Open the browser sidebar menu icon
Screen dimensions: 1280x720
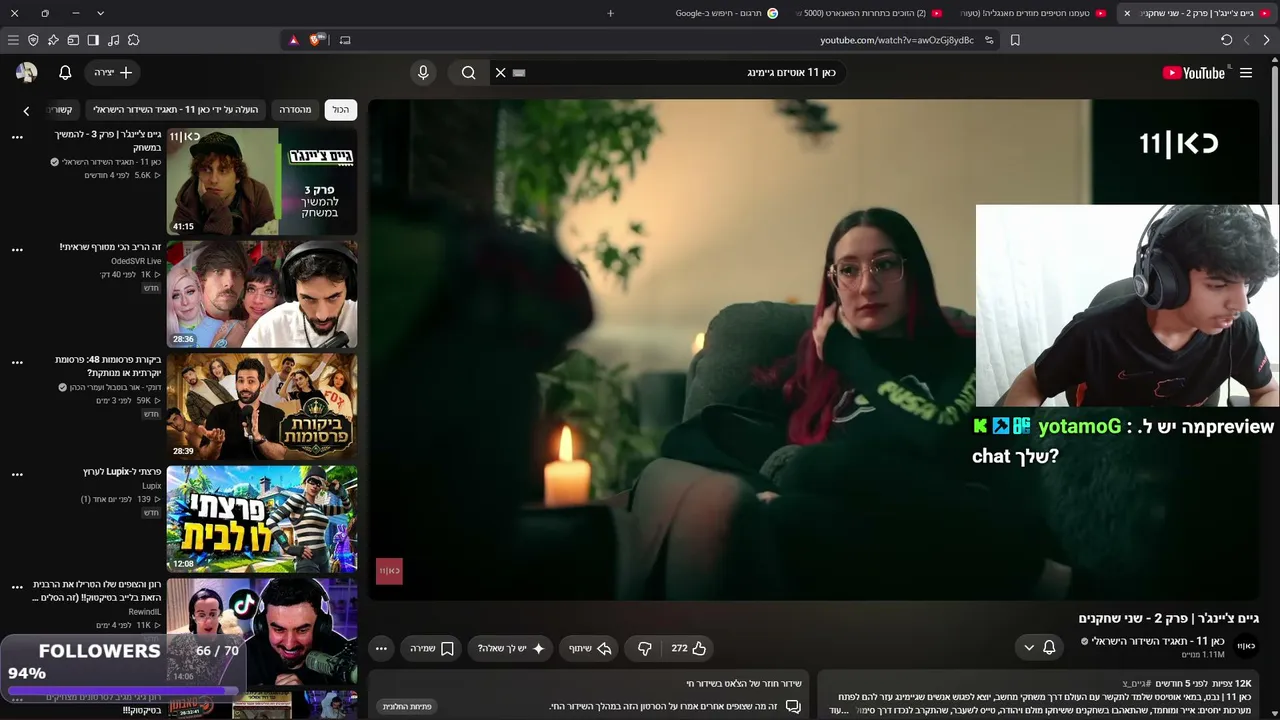13,40
